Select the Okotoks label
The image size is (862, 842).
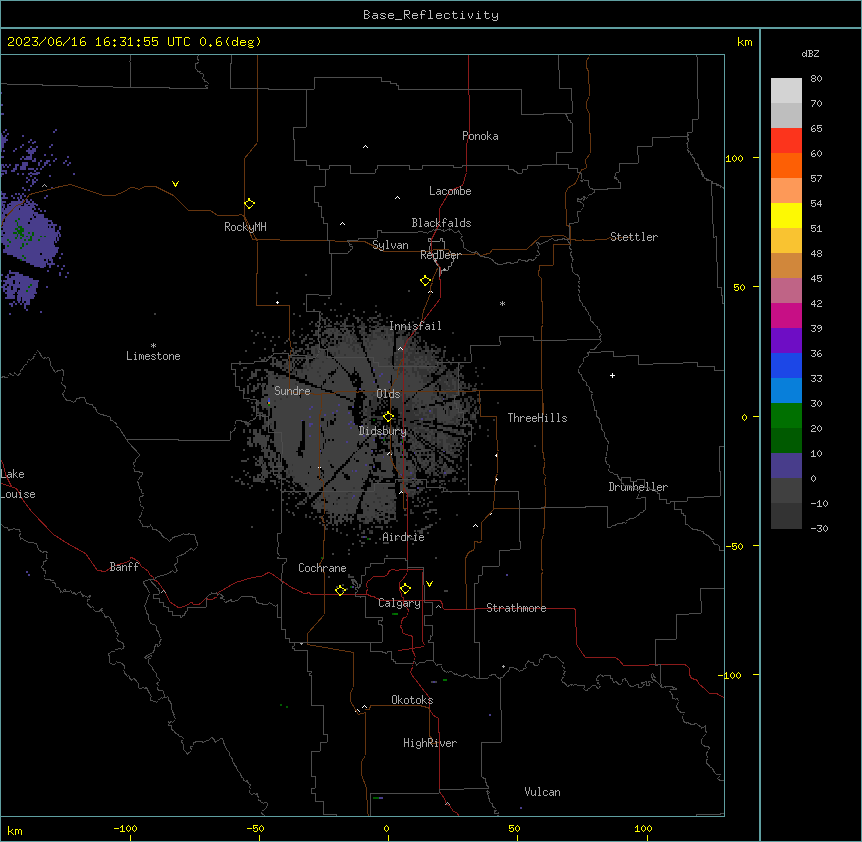pos(412,700)
